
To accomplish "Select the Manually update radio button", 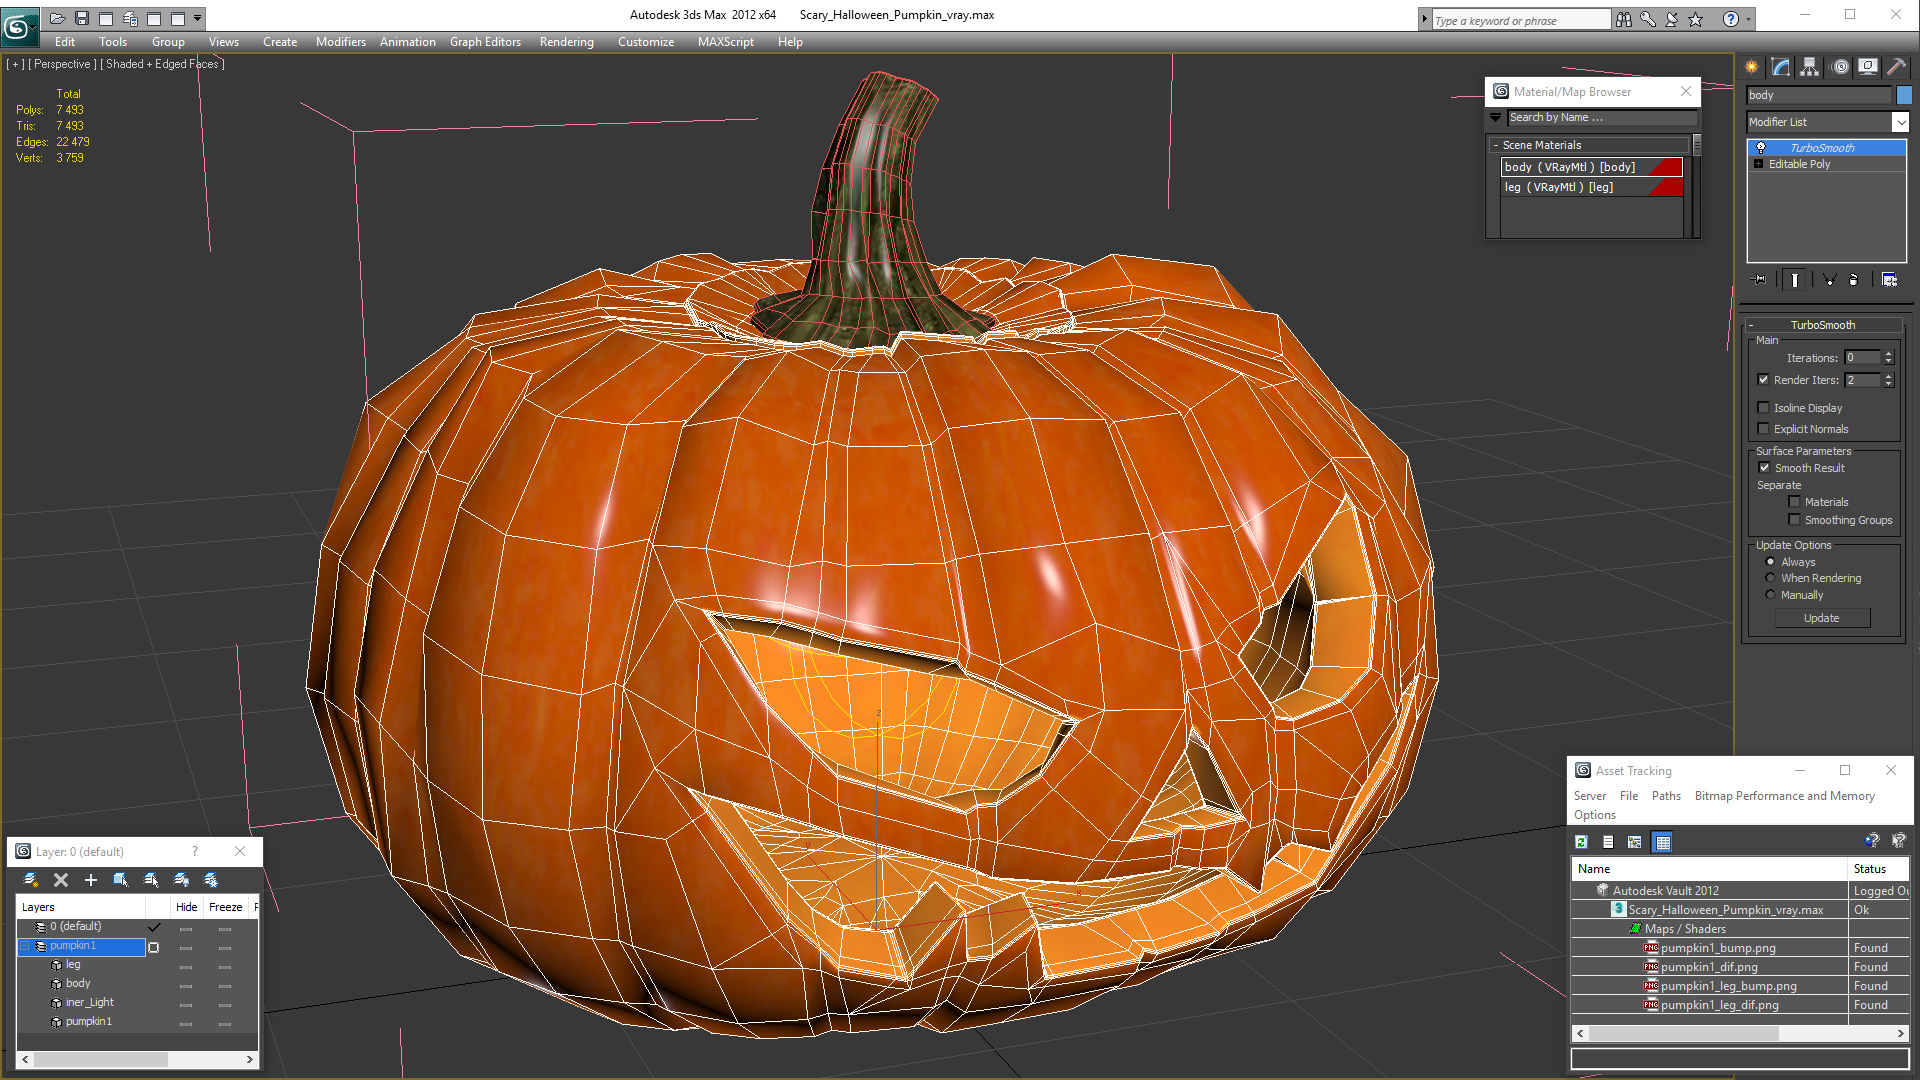I will pos(1770,595).
